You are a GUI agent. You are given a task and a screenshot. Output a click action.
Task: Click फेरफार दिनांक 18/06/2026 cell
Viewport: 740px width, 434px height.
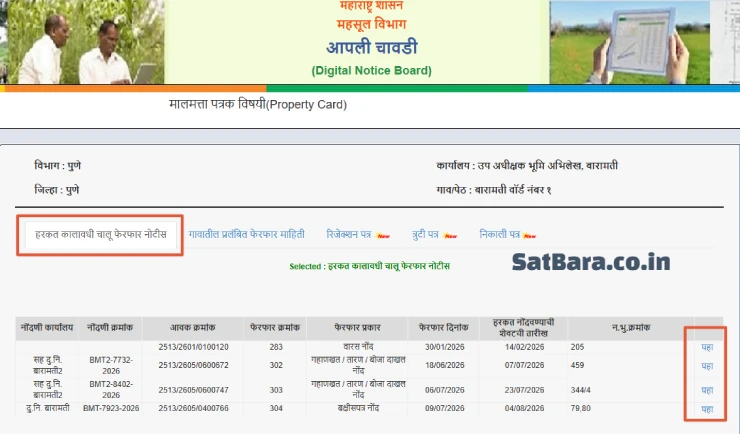pyautogui.click(x=445, y=366)
